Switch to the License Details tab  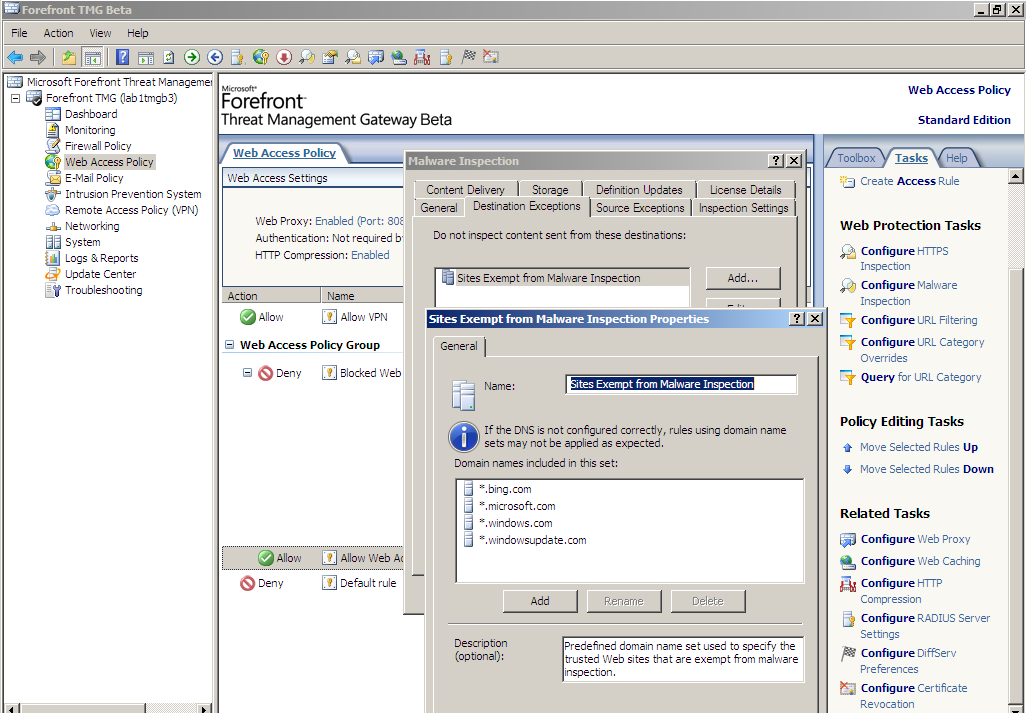point(745,190)
